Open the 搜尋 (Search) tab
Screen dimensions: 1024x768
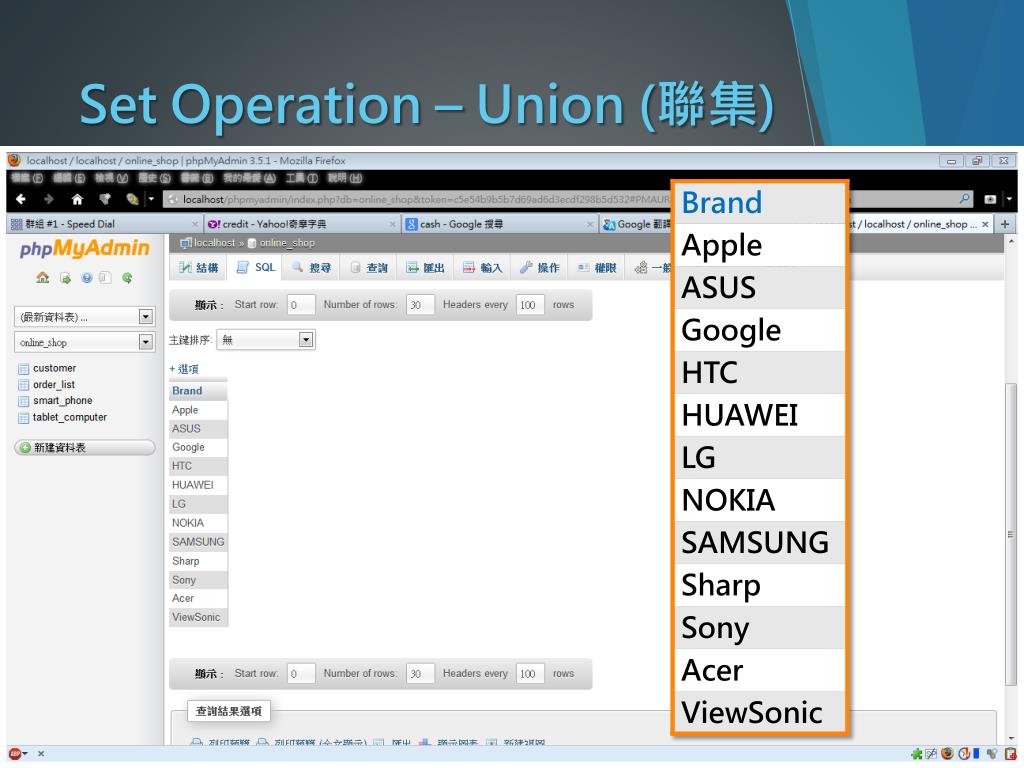(x=312, y=268)
